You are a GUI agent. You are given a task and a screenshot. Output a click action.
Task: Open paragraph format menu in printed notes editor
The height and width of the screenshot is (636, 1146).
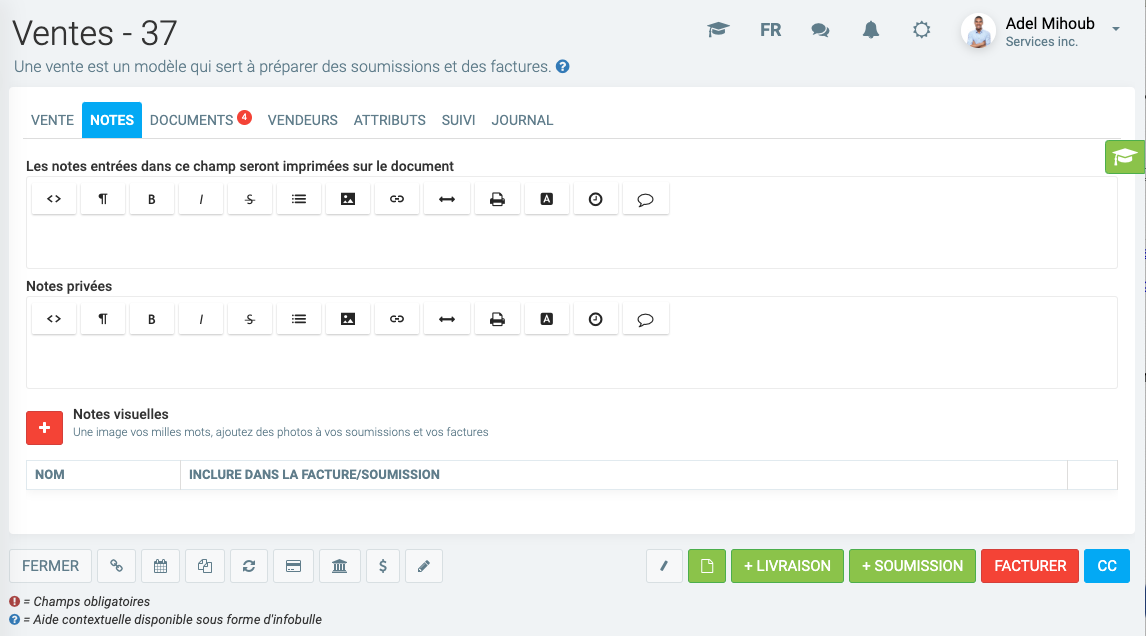[x=103, y=199]
